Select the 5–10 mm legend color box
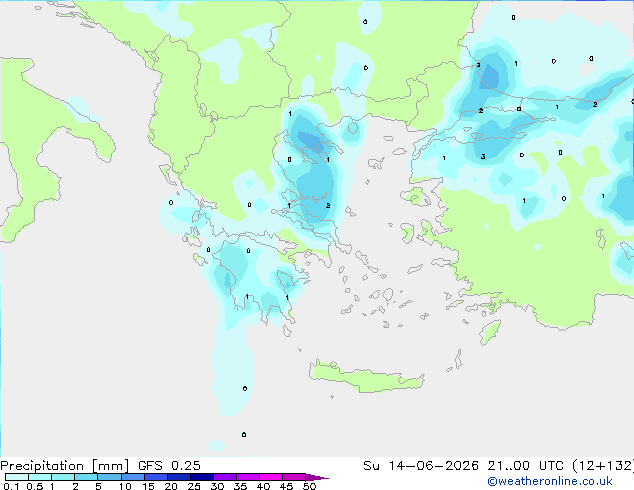This screenshot has height=490, width=634. tap(109, 477)
